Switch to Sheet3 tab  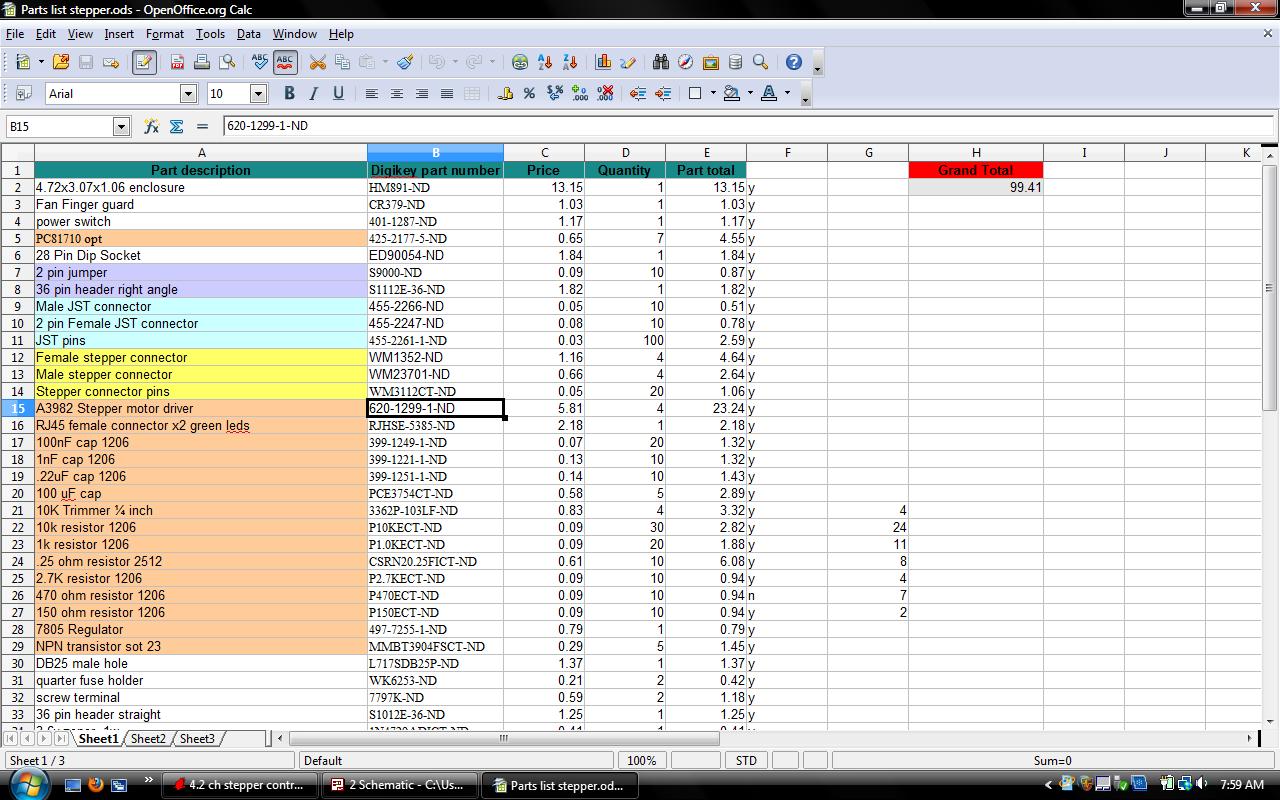click(x=197, y=739)
